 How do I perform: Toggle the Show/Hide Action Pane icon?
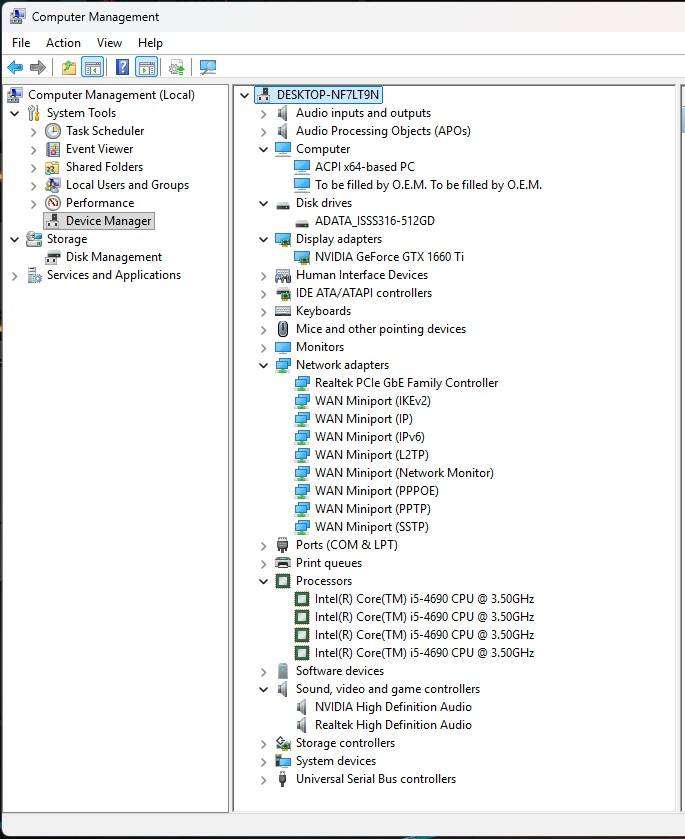147,67
